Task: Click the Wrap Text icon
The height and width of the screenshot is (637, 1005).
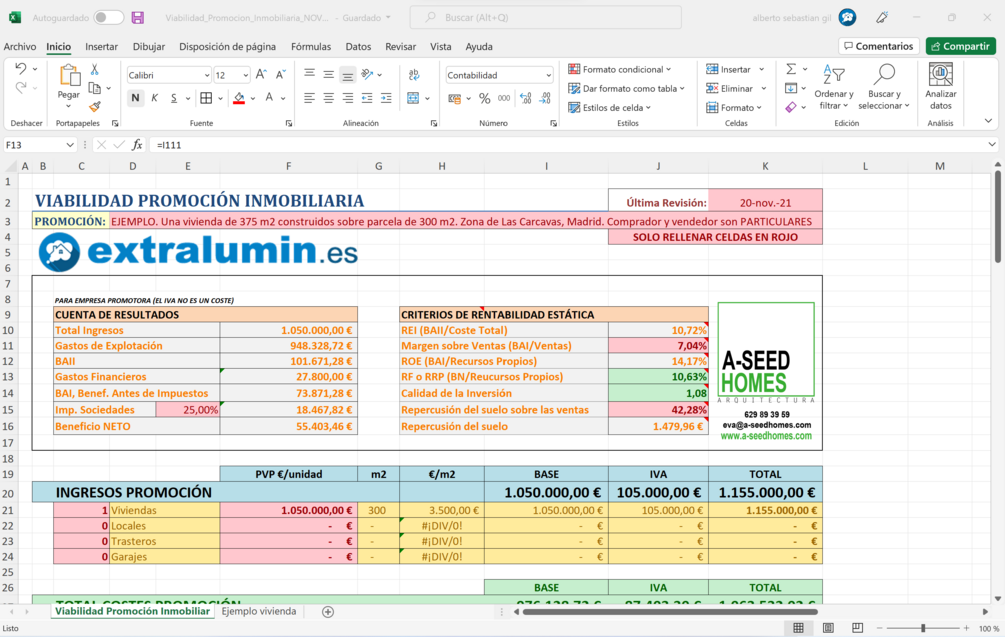Action: 414,75
